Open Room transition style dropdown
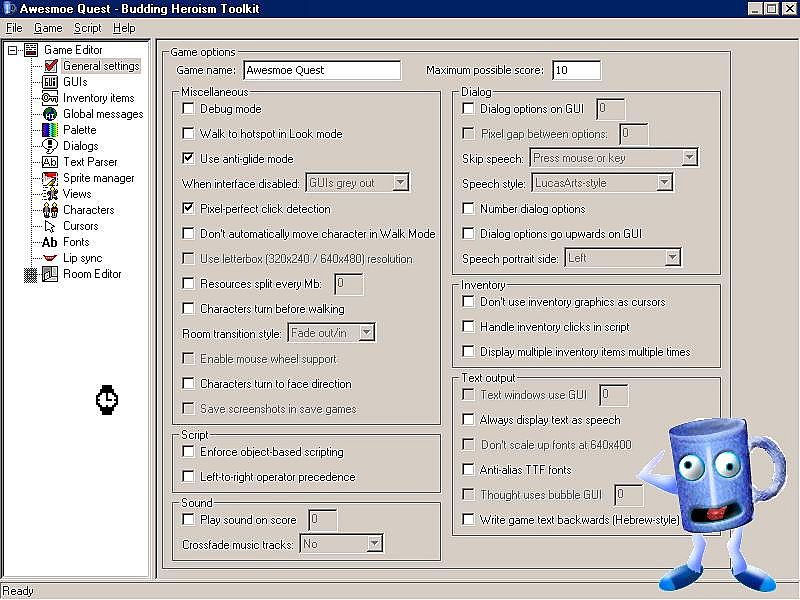 (366, 333)
